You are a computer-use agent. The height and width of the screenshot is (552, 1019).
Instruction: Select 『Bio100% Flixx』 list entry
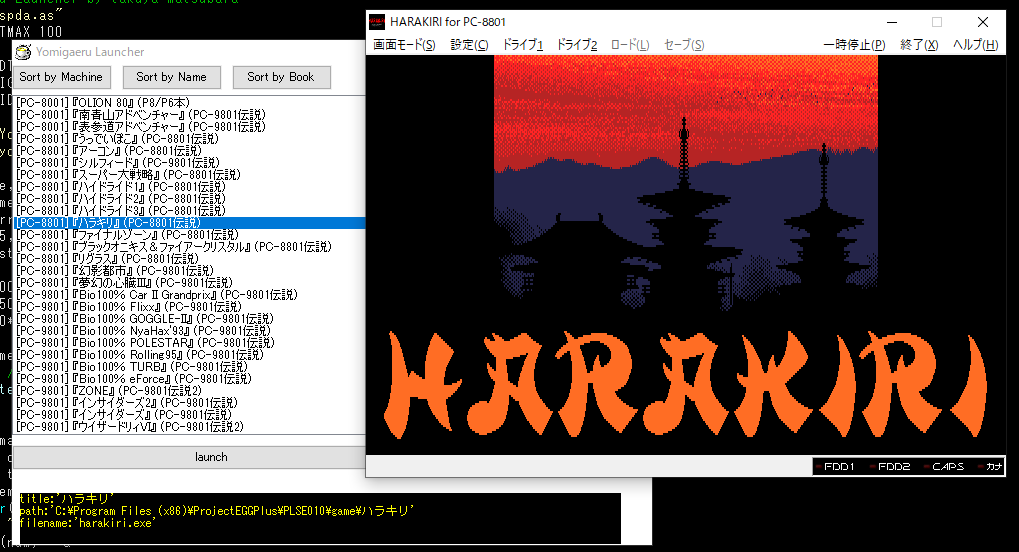pos(189,307)
